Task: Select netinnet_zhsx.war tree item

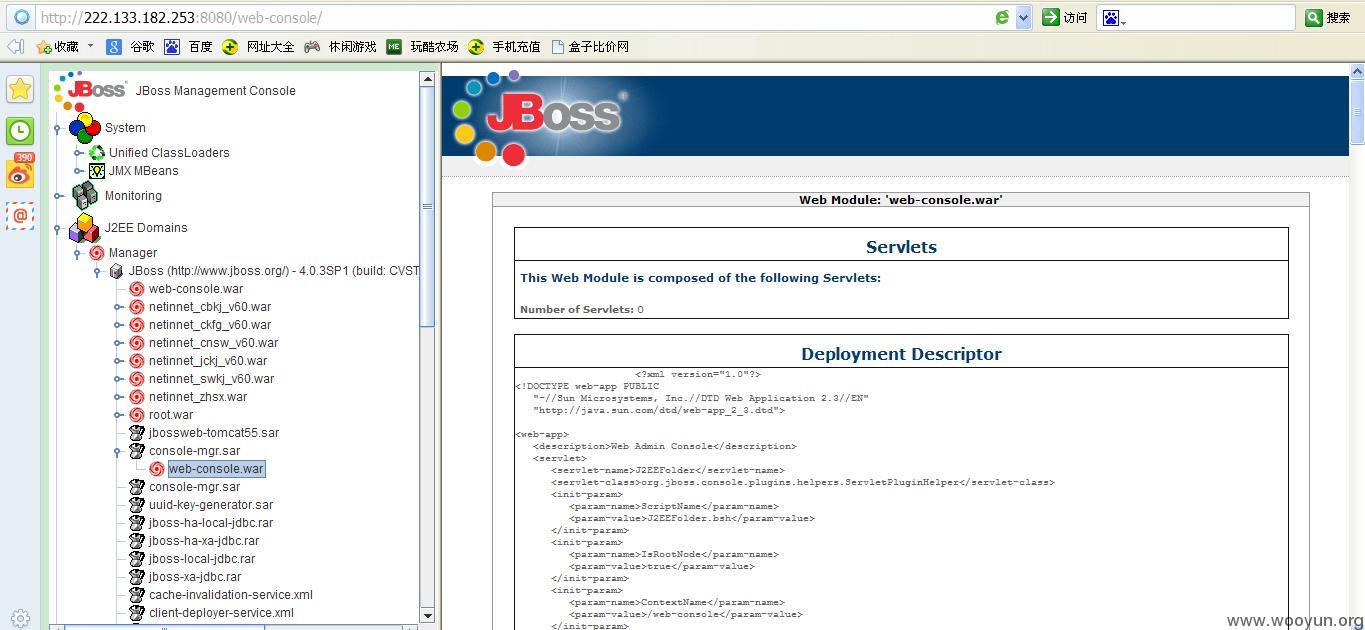Action: click(x=198, y=397)
